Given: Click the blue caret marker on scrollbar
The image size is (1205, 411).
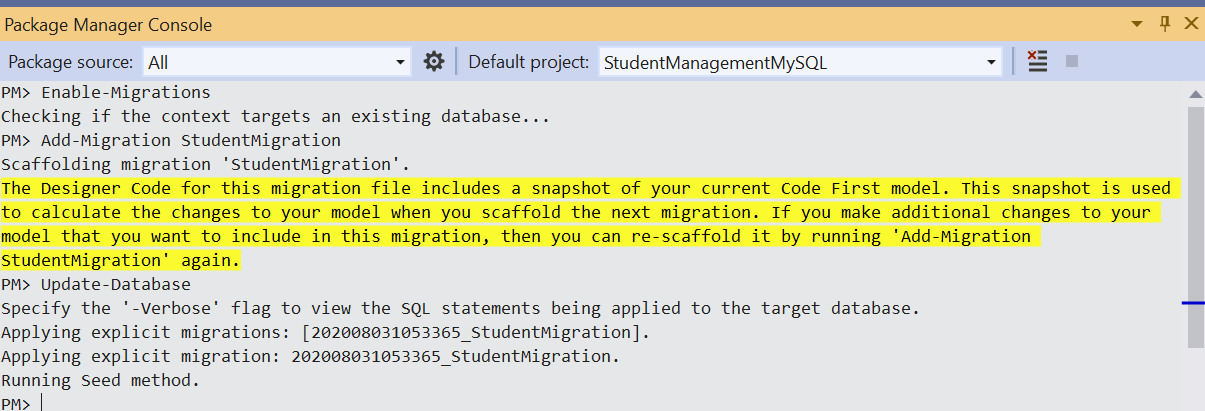Looking at the screenshot, I should pos(1194,301).
